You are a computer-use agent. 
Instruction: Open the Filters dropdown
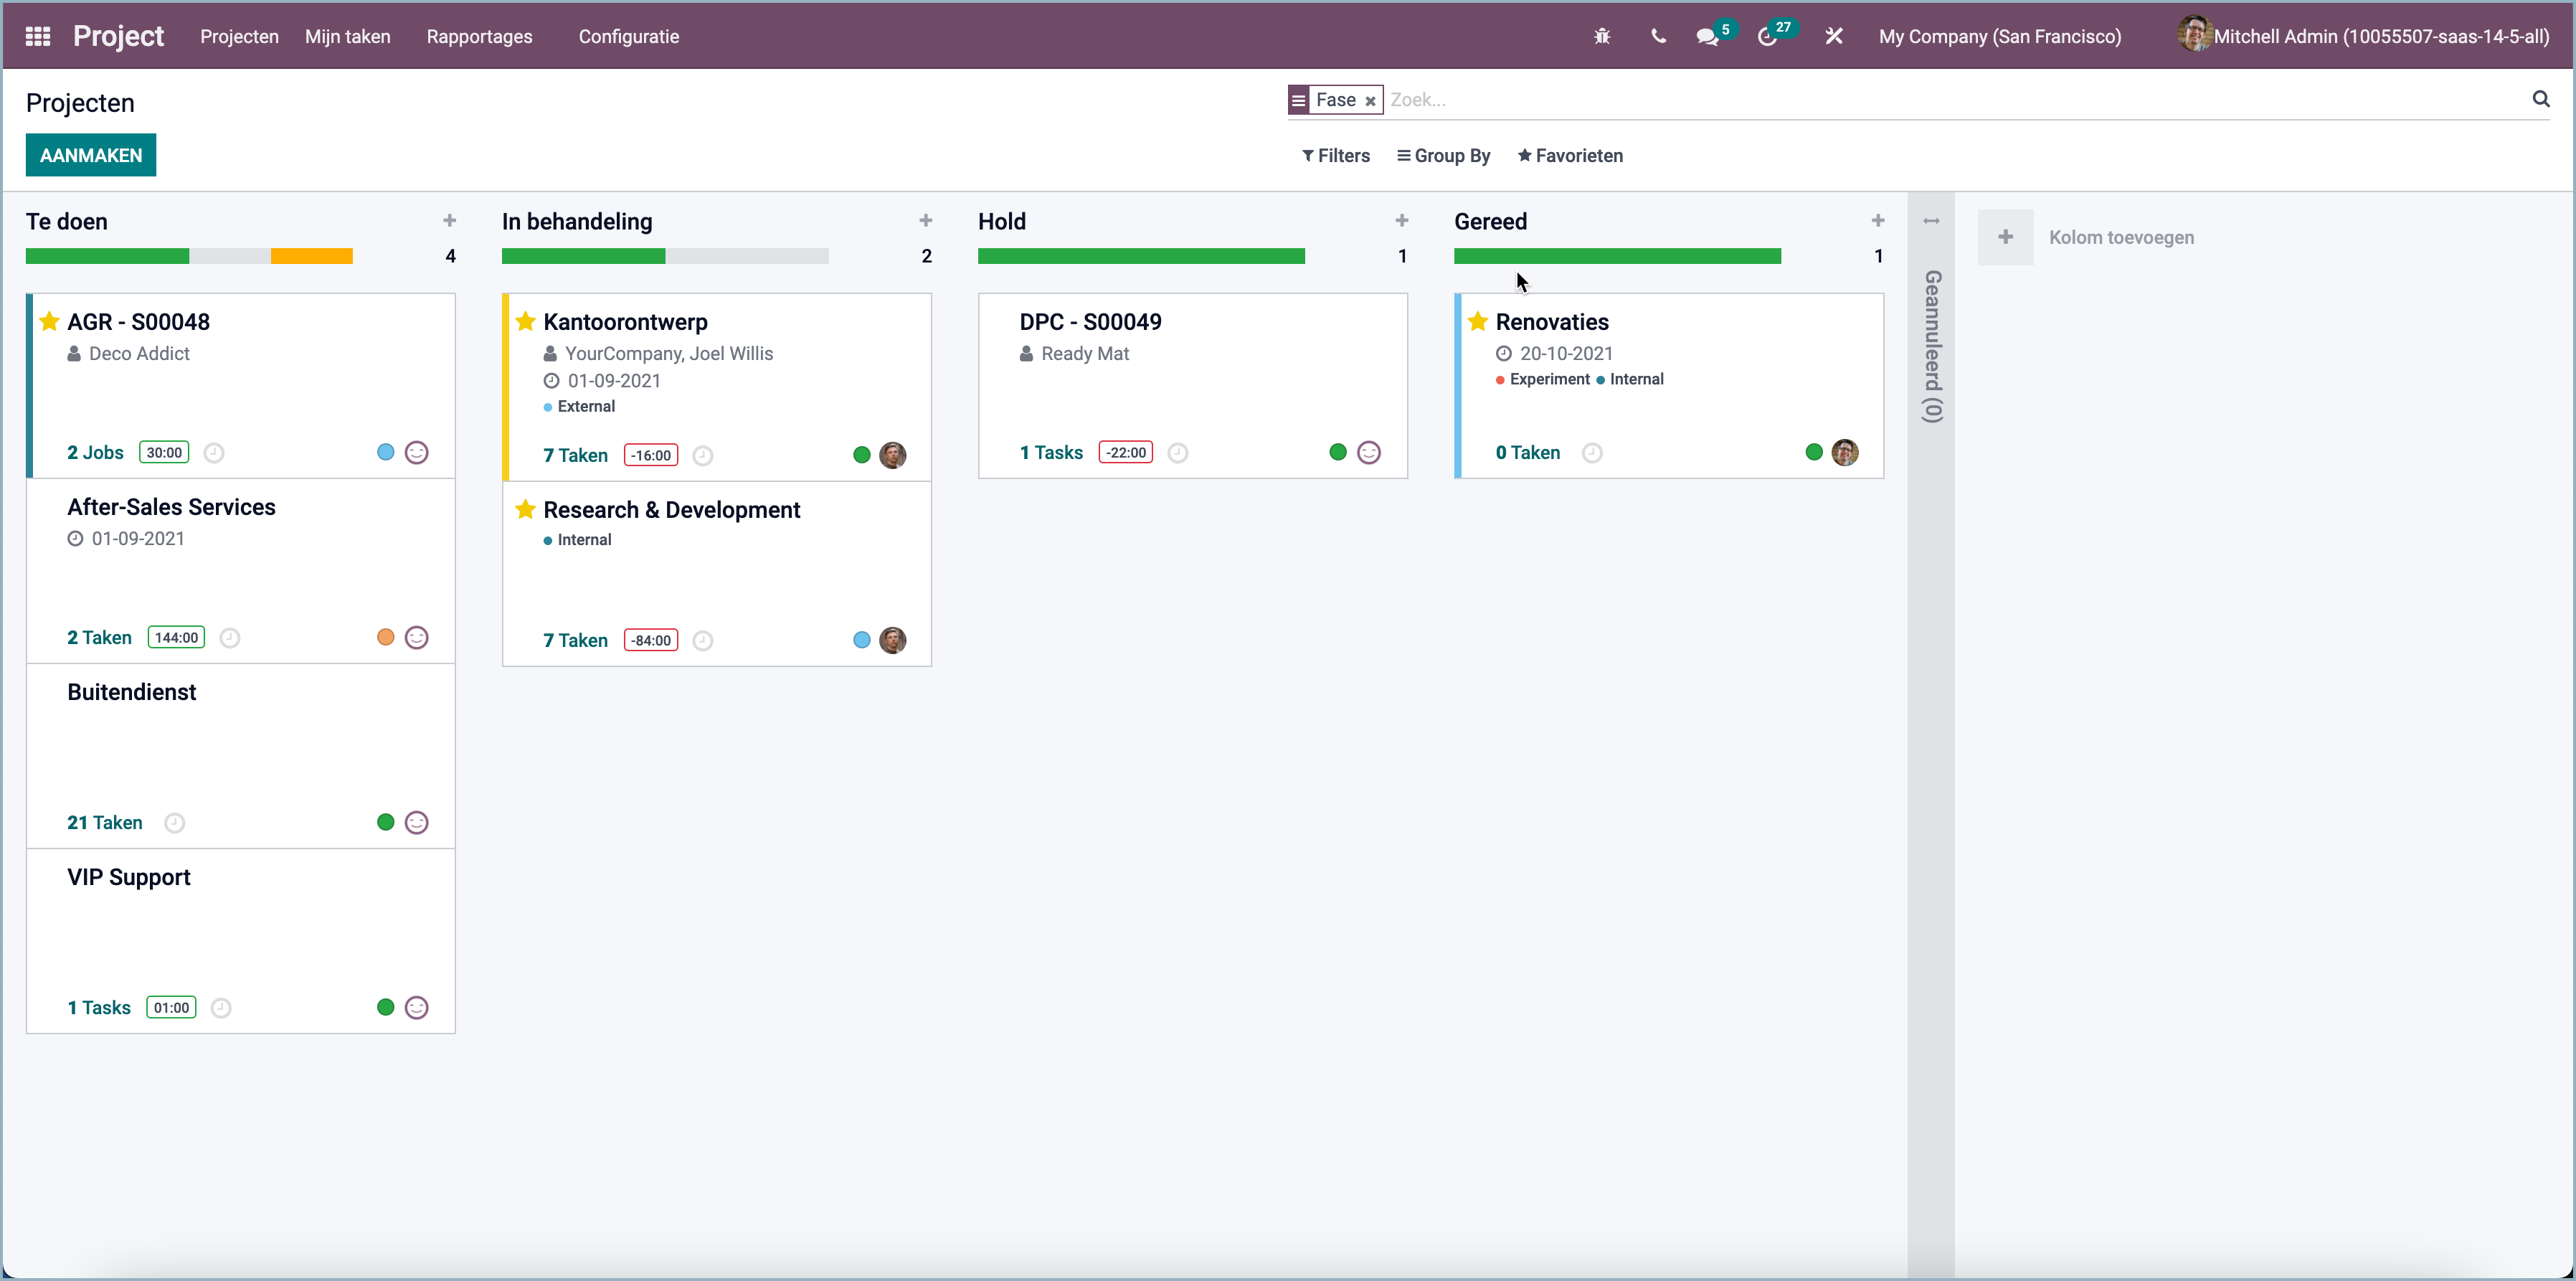1336,156
